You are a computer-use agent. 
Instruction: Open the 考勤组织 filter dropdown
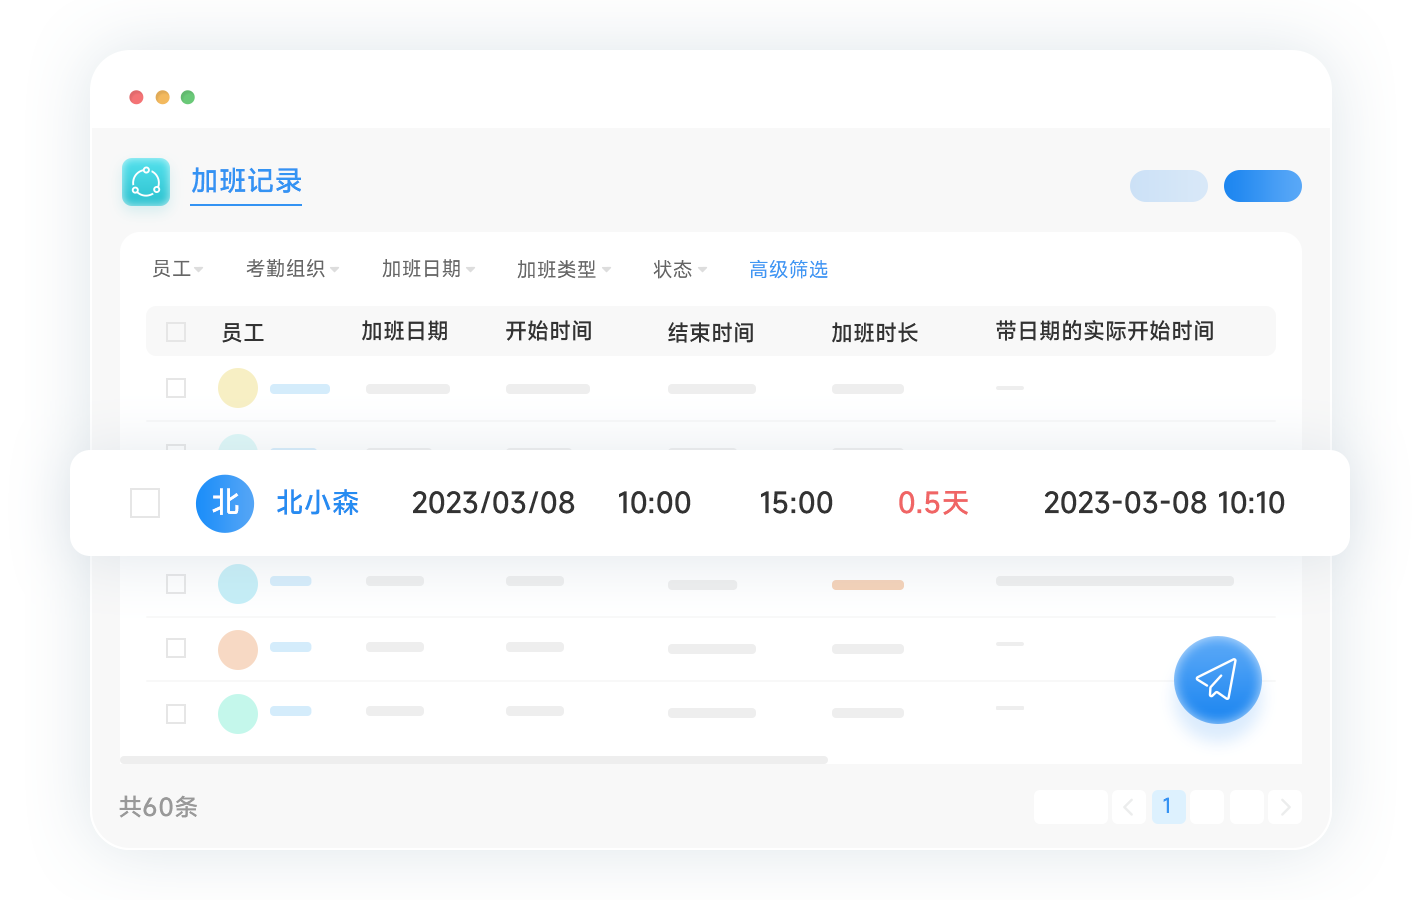tap(292, 269)
